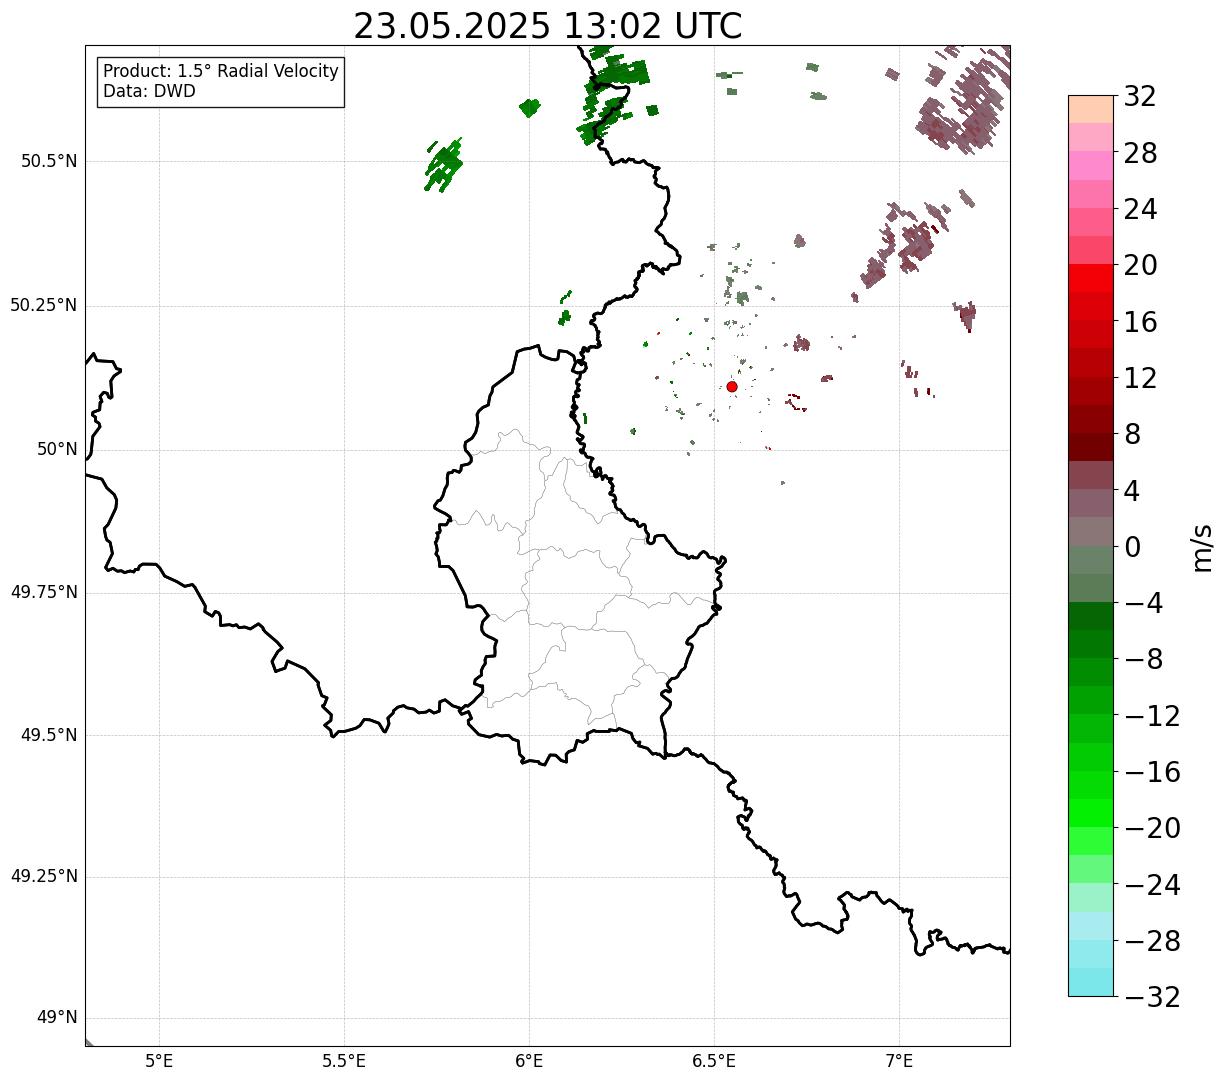1225x1081 pixels.
Task: Click the 12 colorbar tick label
Action: tap(1140, 378)
